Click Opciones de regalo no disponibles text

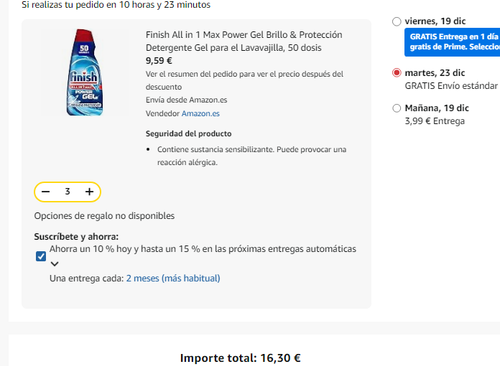click(x=104, y=216)
